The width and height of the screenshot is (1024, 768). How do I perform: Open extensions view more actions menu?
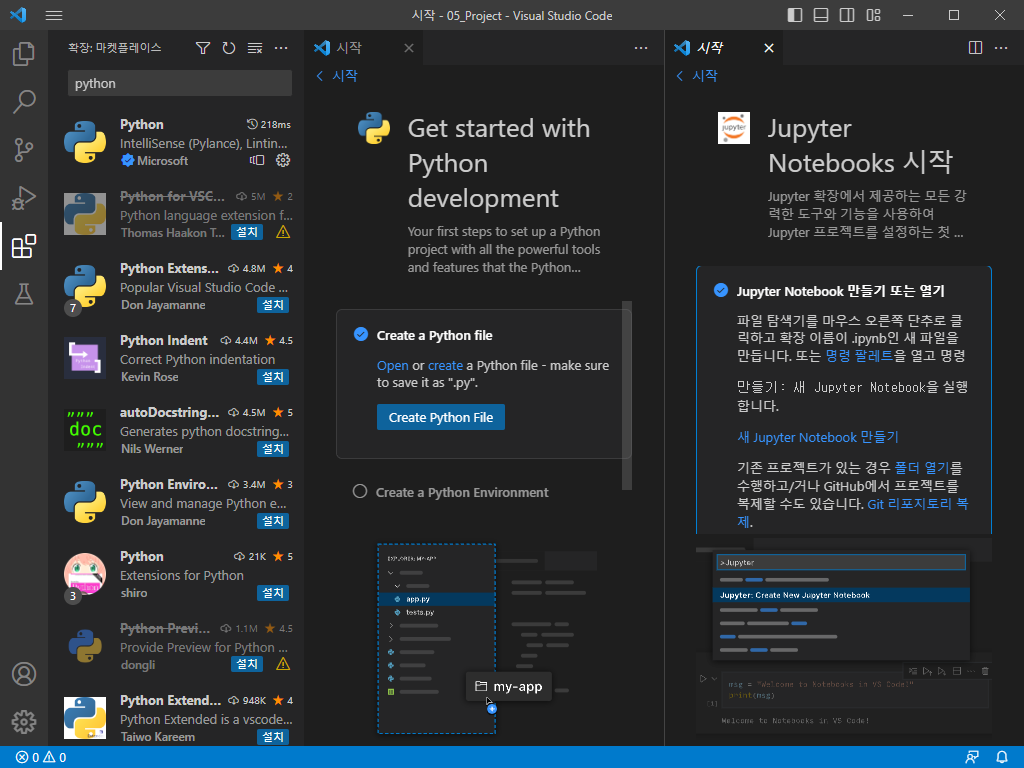[x=281, y=48]
